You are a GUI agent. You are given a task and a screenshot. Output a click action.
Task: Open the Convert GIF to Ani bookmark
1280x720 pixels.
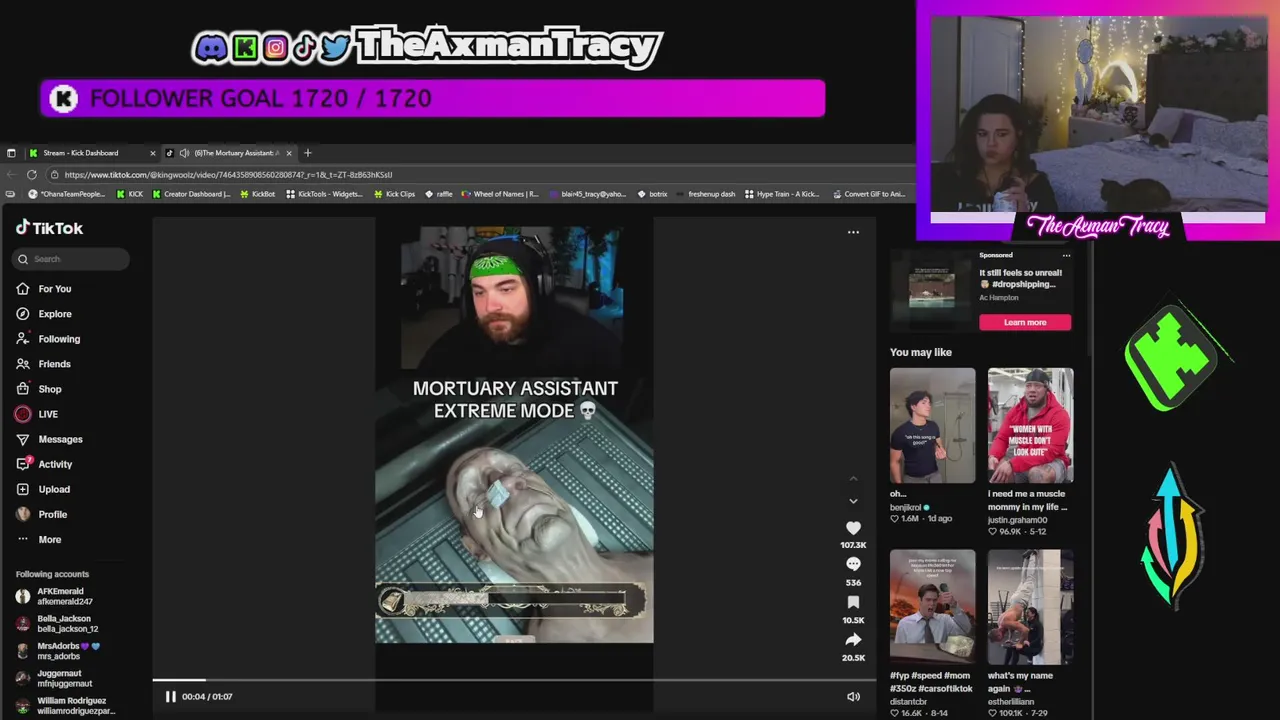tap(868, 194)
